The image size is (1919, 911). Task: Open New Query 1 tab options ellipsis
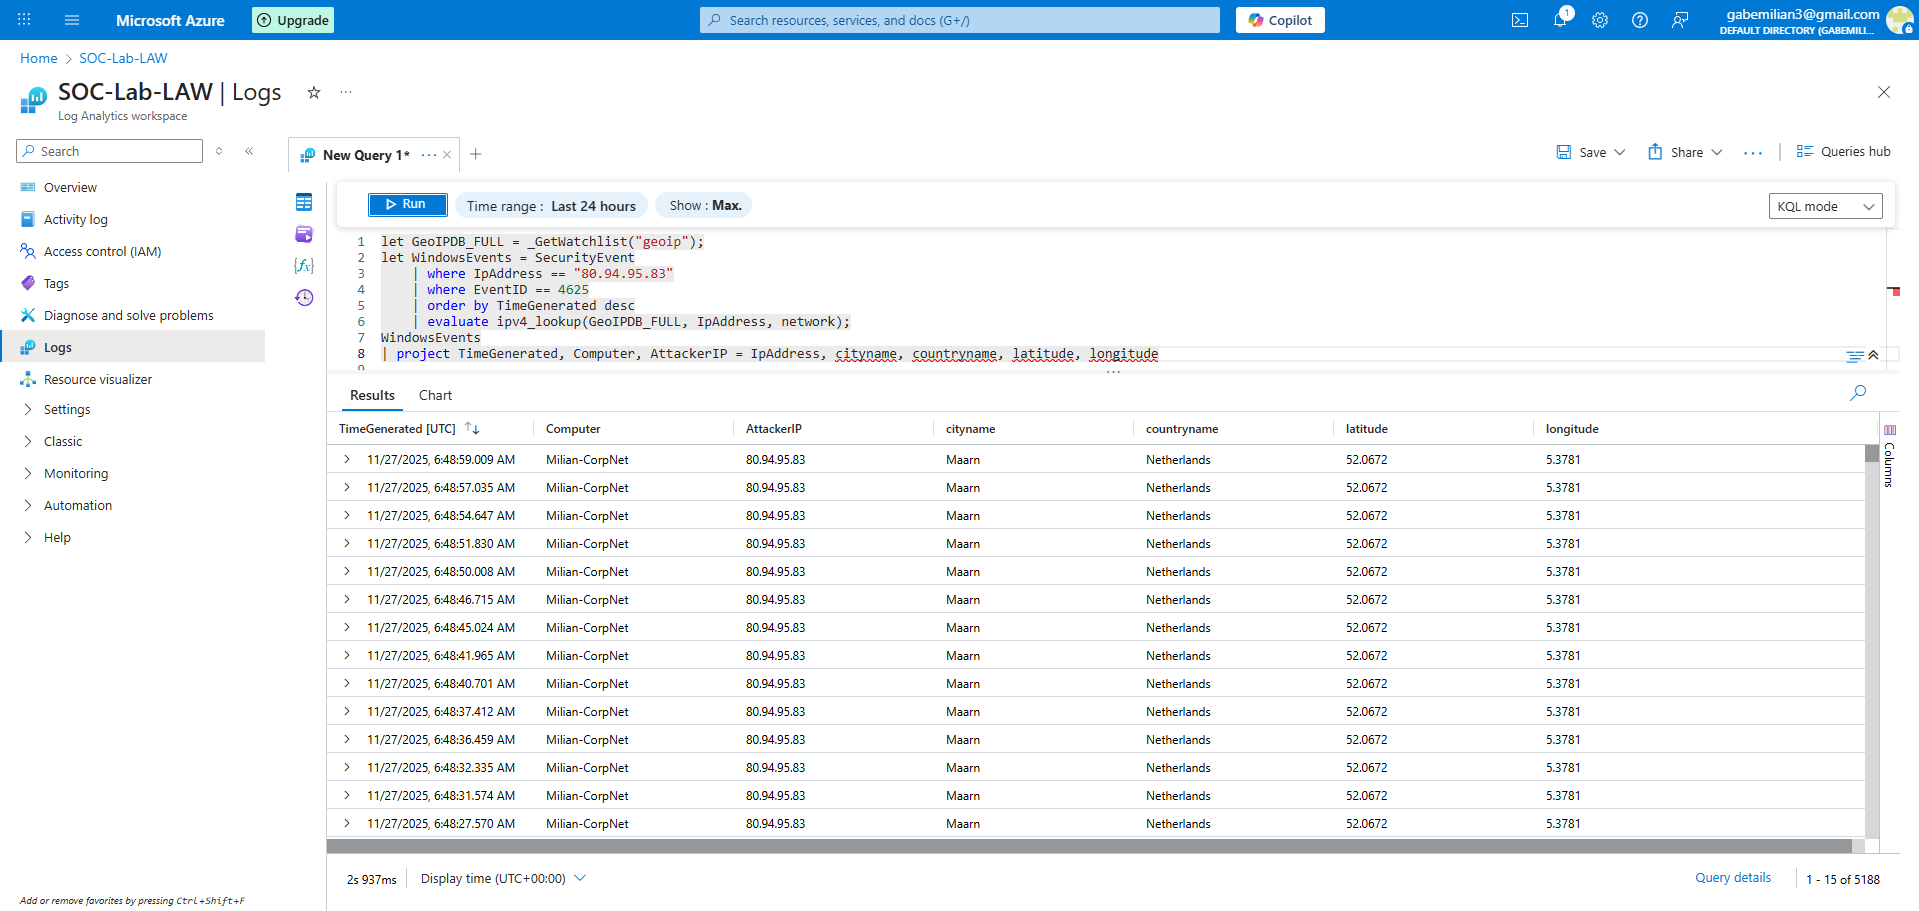point(429,155)
